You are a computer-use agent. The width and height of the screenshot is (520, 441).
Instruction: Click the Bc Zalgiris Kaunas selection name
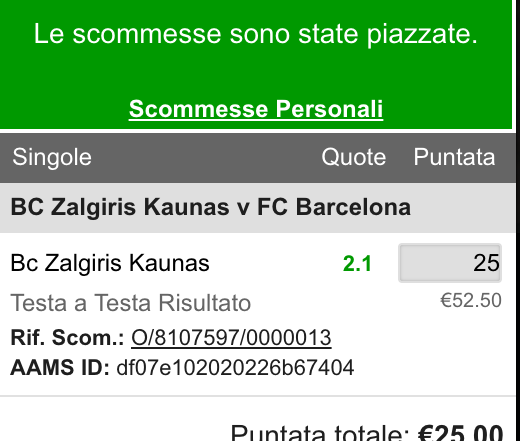pyautogui.click(x=110, y=263)
